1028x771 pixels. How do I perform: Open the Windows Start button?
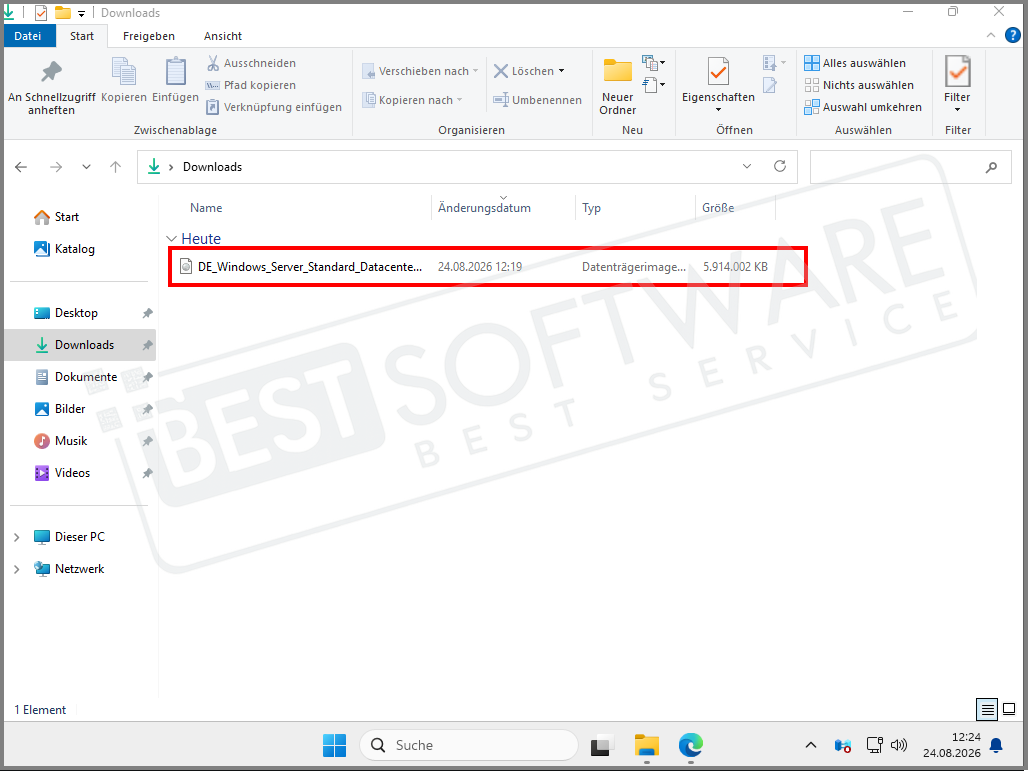coord(334,745)
